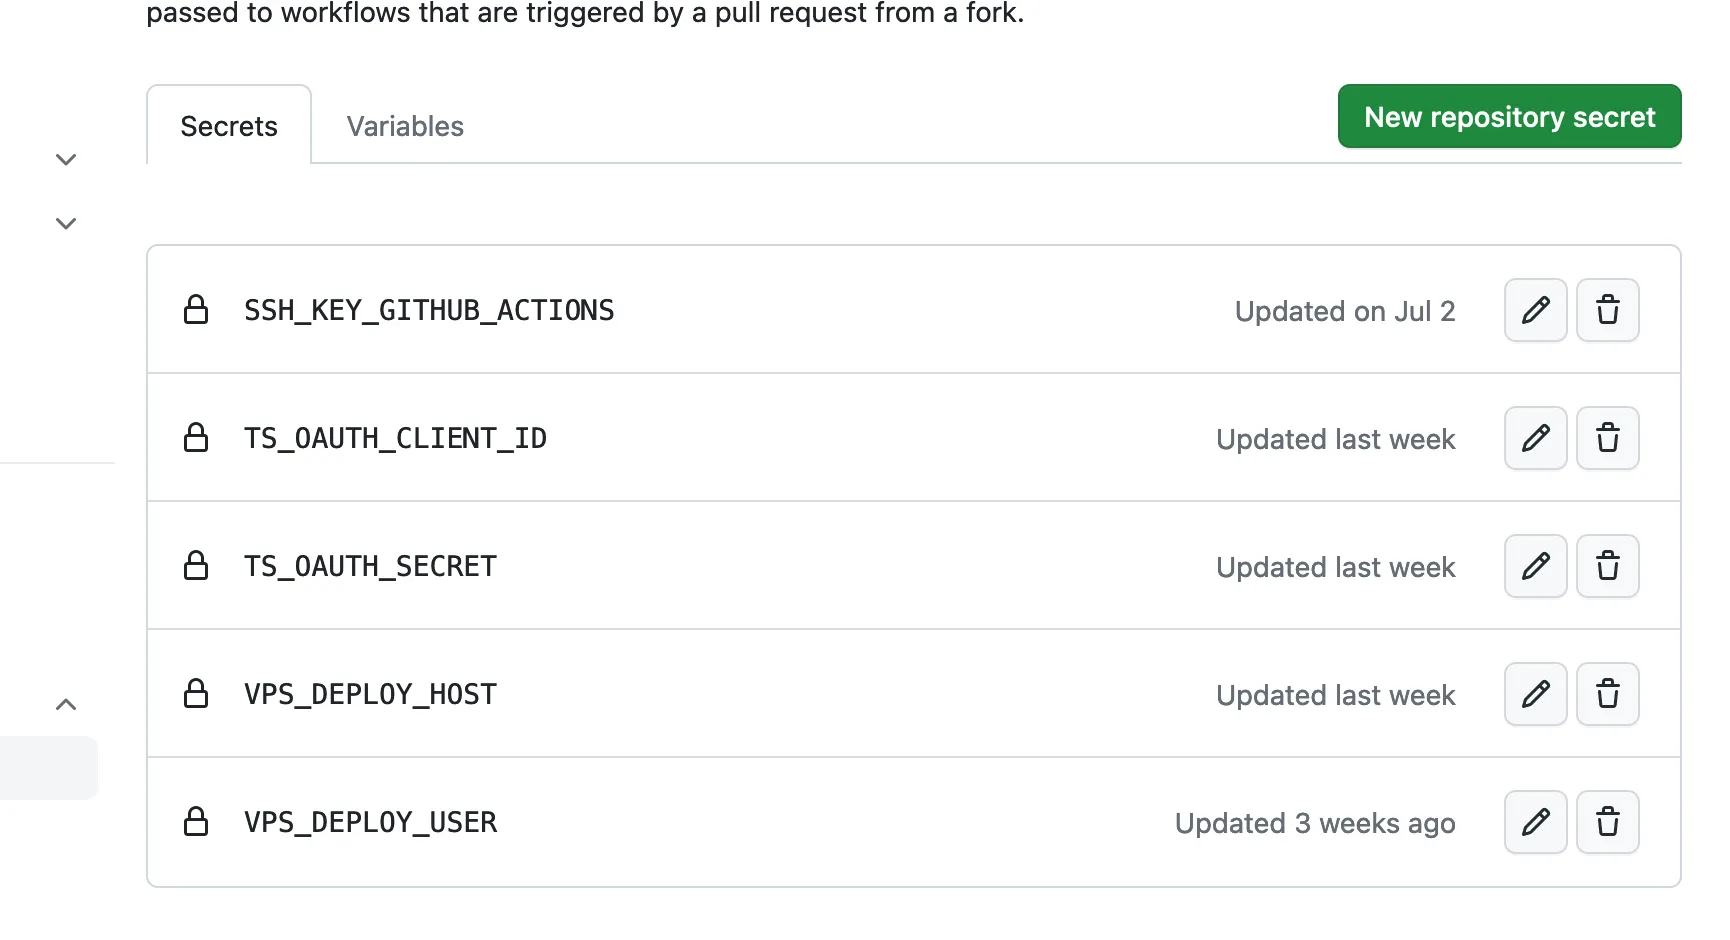Collapse the sidebar section with up chevron
The width and height of the screenshot is (1730, 940).
click(66, 704)
